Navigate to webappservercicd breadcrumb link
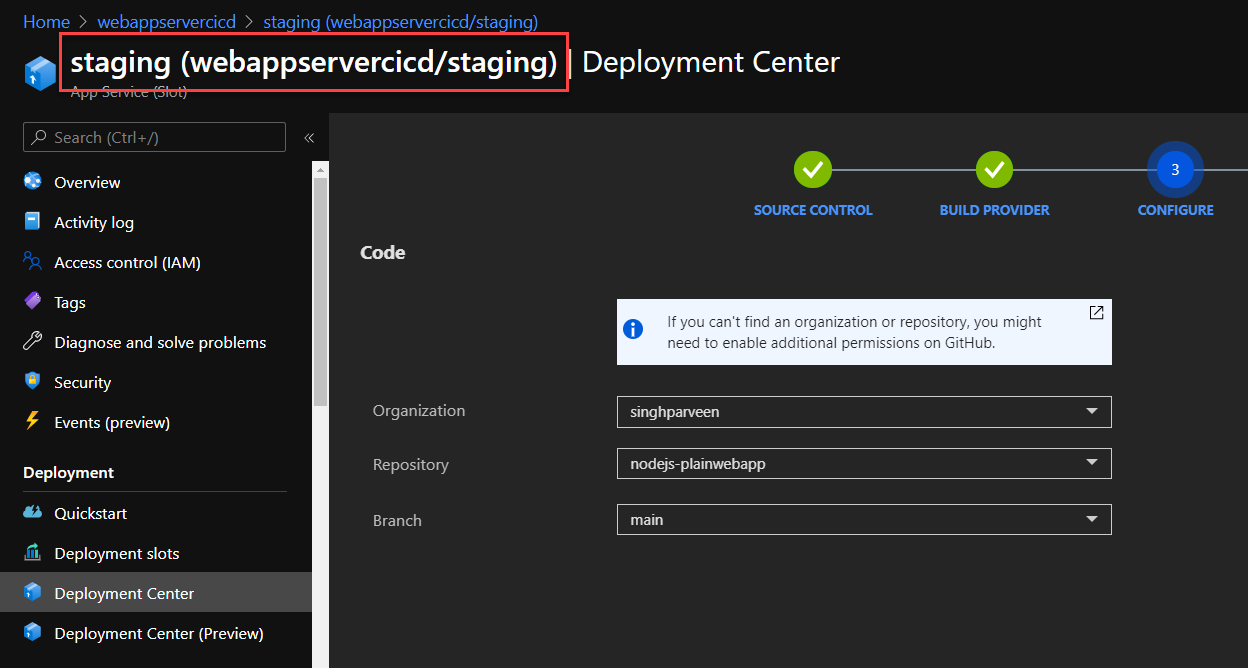This screenshot has height=668, width=1248. point(166,21)
